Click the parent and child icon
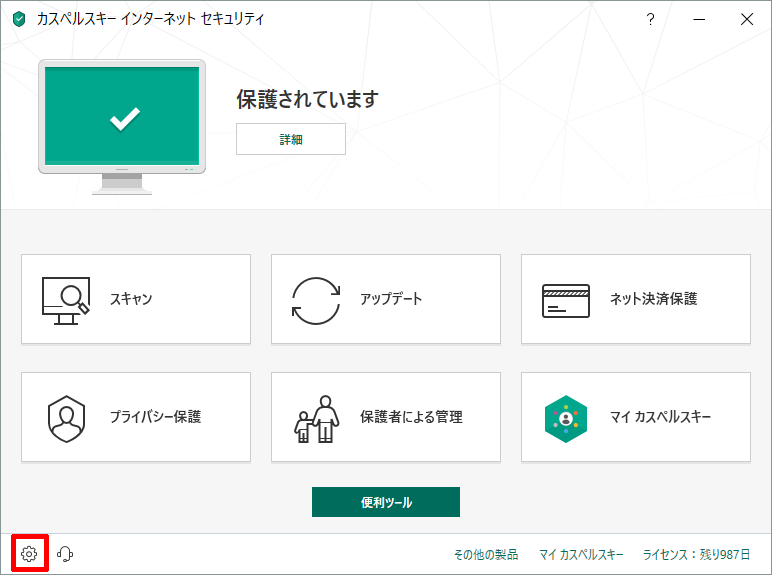This screenshot has height=575, width=772. tap(317, 419)
